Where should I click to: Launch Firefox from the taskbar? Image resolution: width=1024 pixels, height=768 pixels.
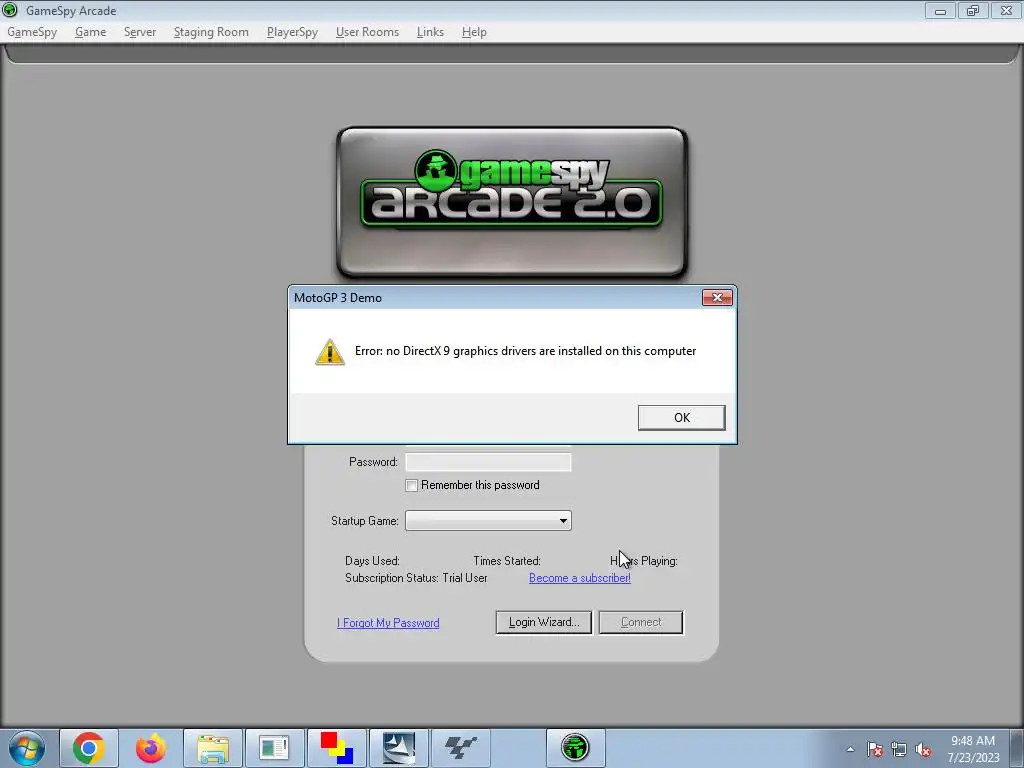[151, 748]
